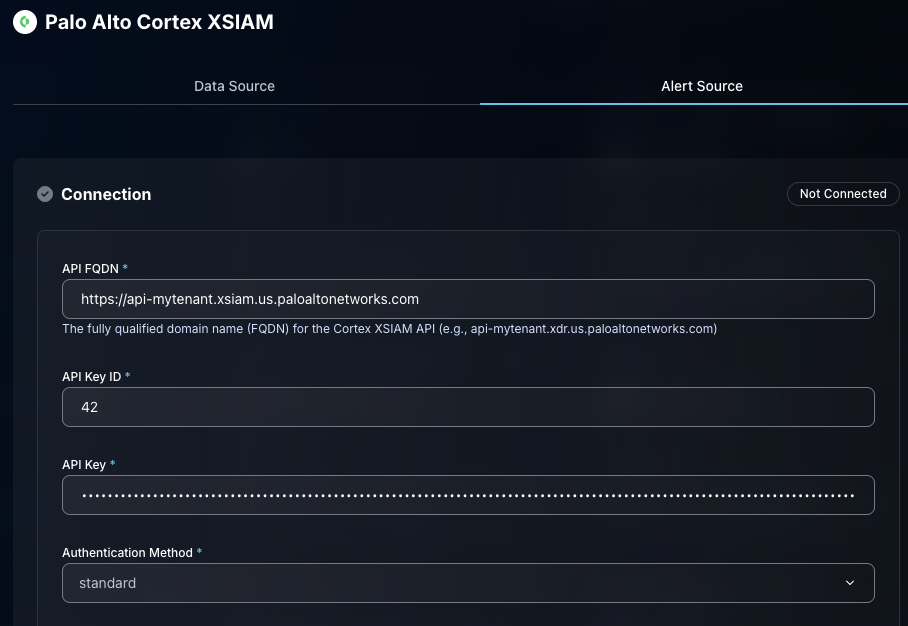Click the URL text in API FQDN field

coord(249,299)
